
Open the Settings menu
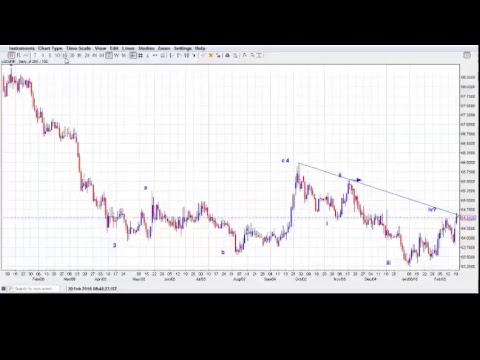(183, 48)
